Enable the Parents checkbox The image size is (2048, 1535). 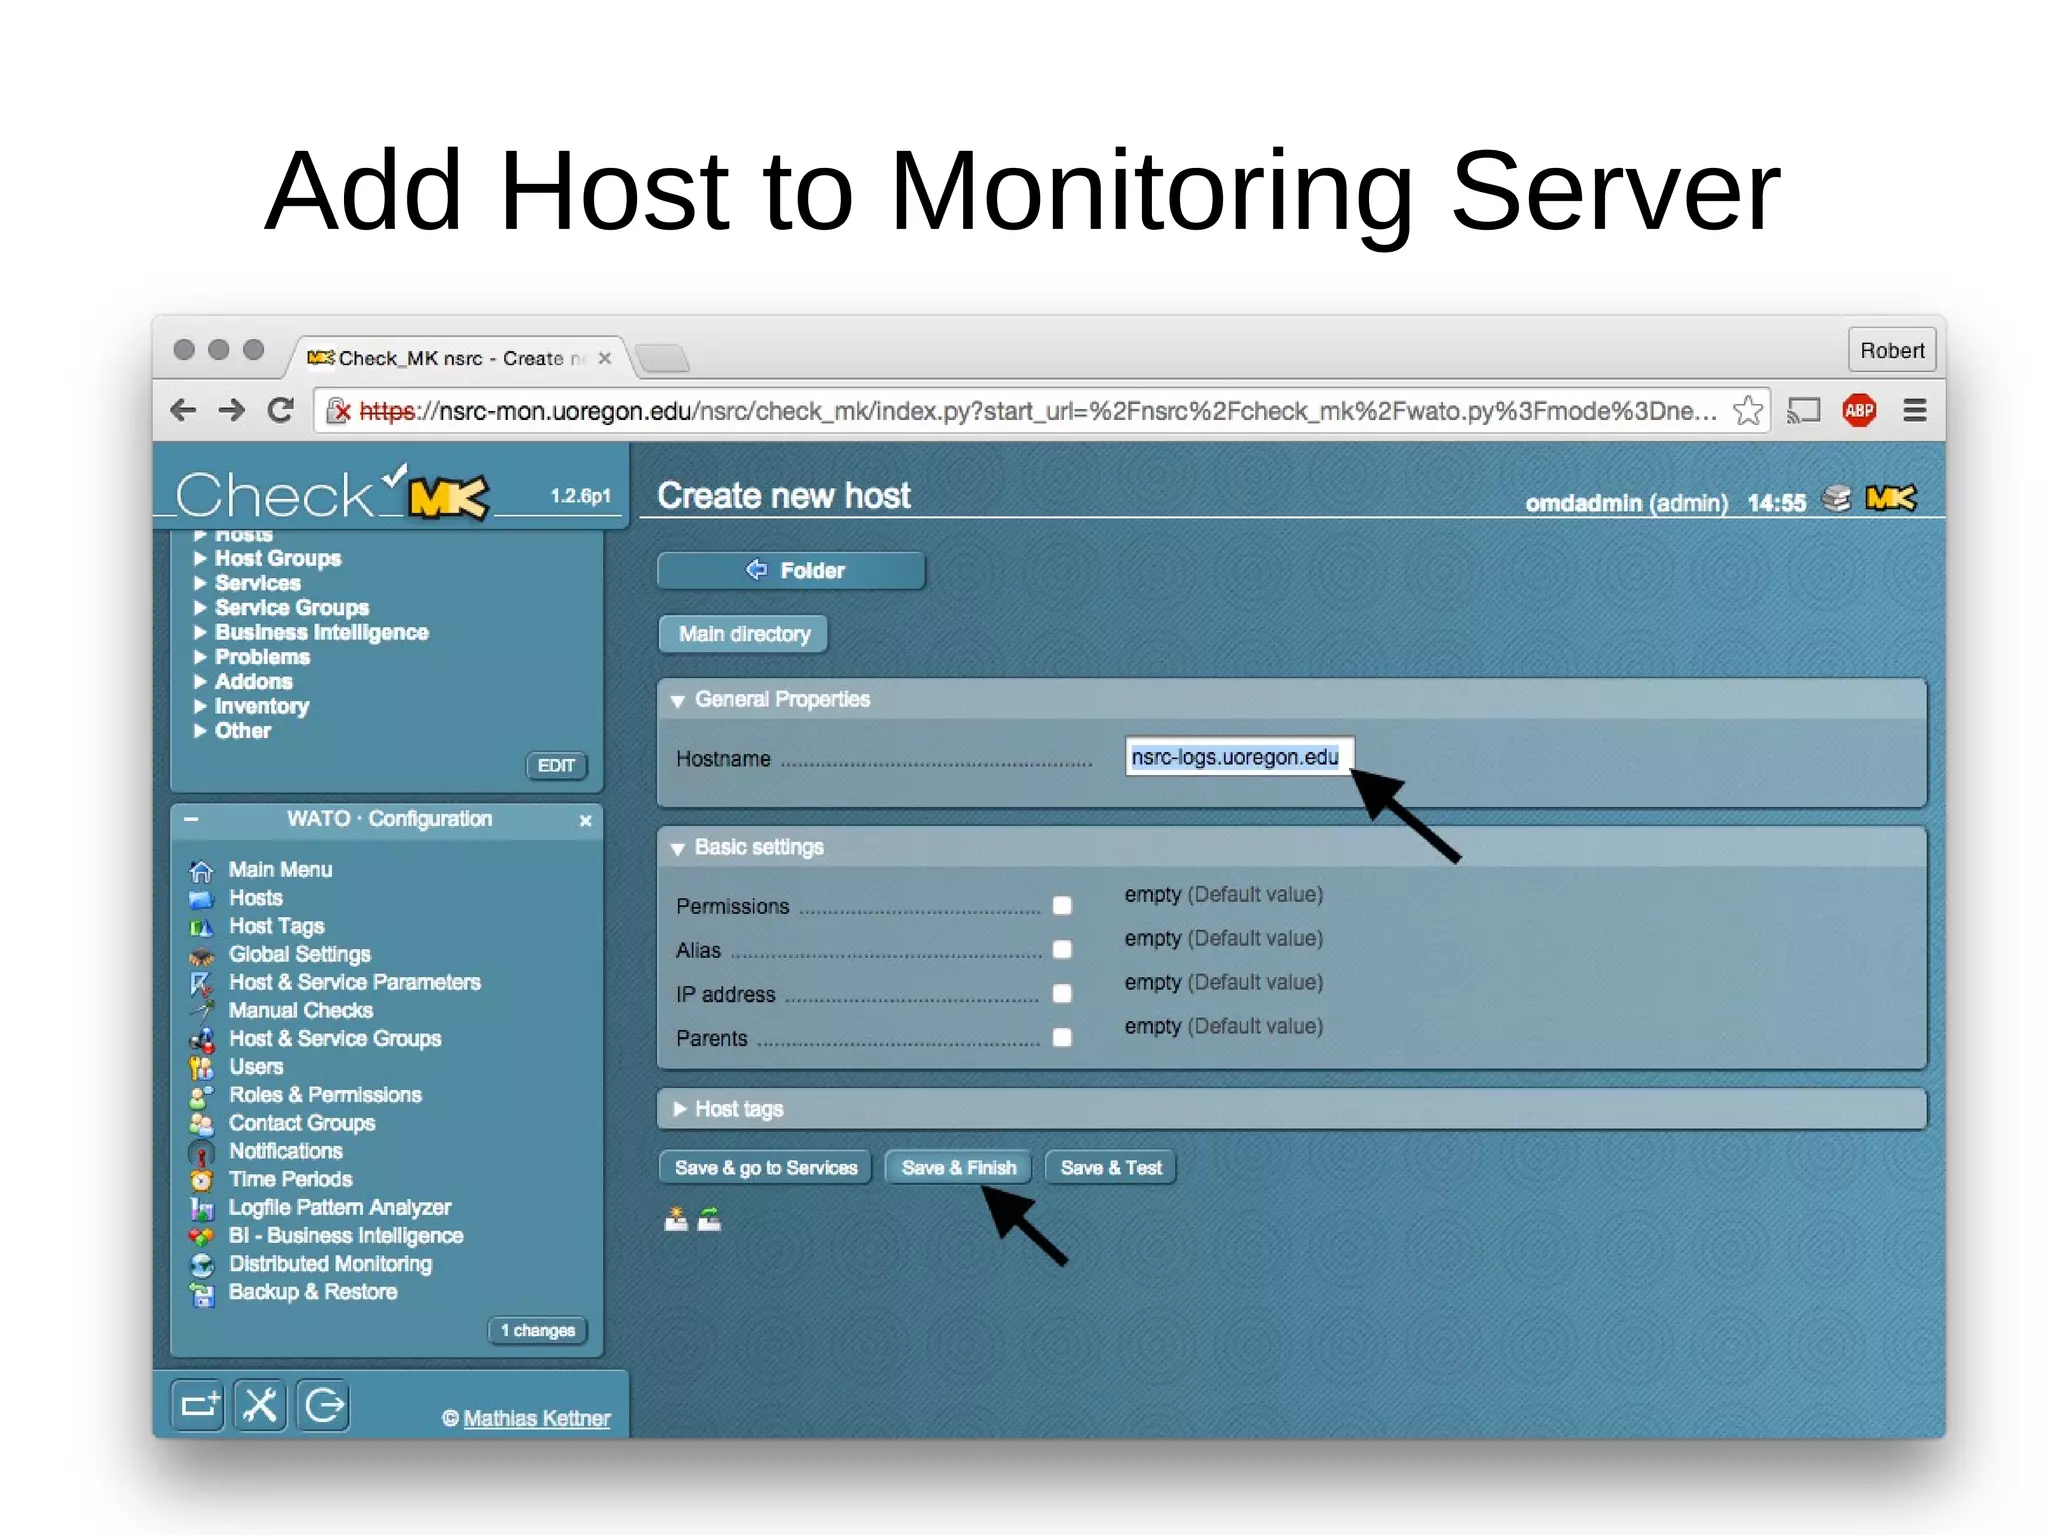coord(1062,1037)
